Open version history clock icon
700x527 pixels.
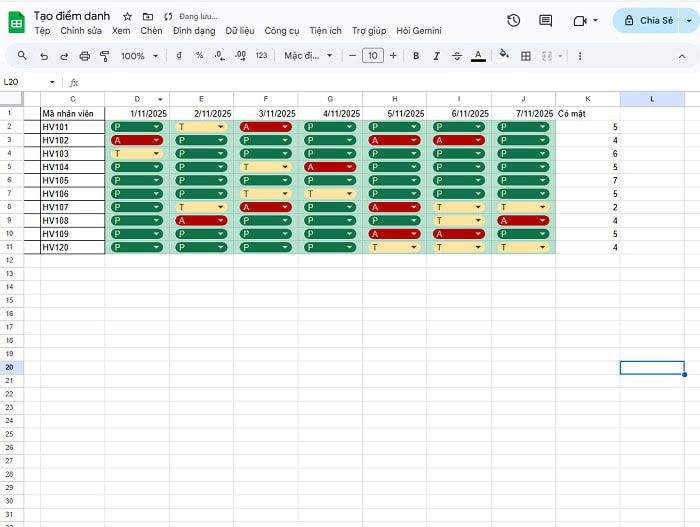click(x=513, y=21)
